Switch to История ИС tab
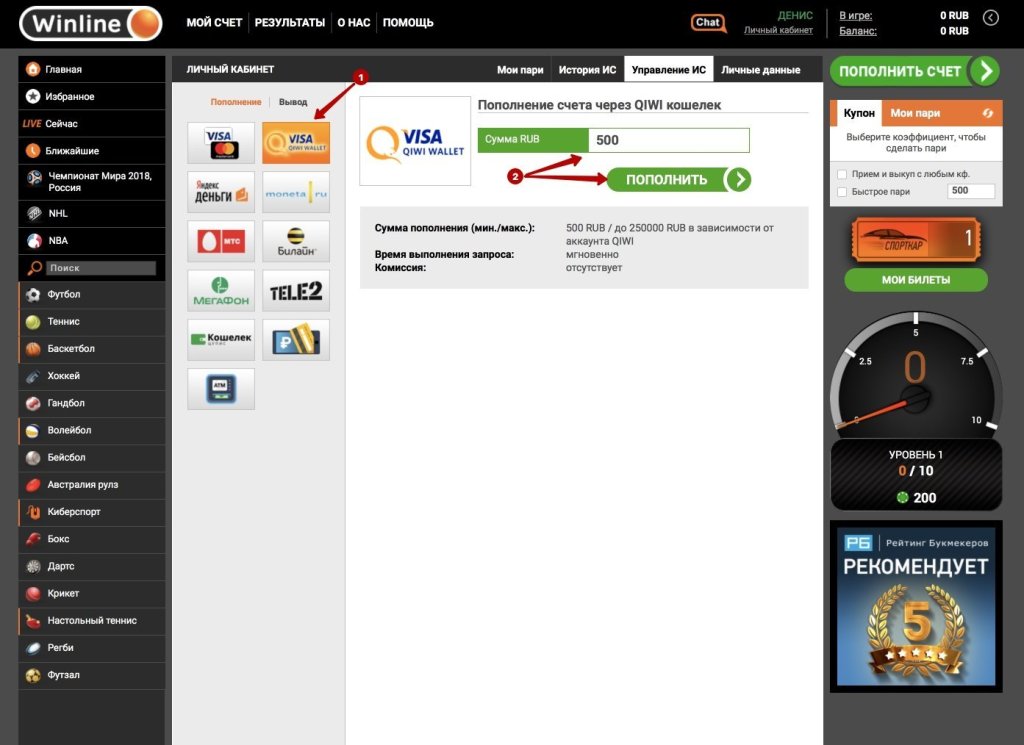The image size is (1024, 745). pyautogui.click(x=587, y=70)
